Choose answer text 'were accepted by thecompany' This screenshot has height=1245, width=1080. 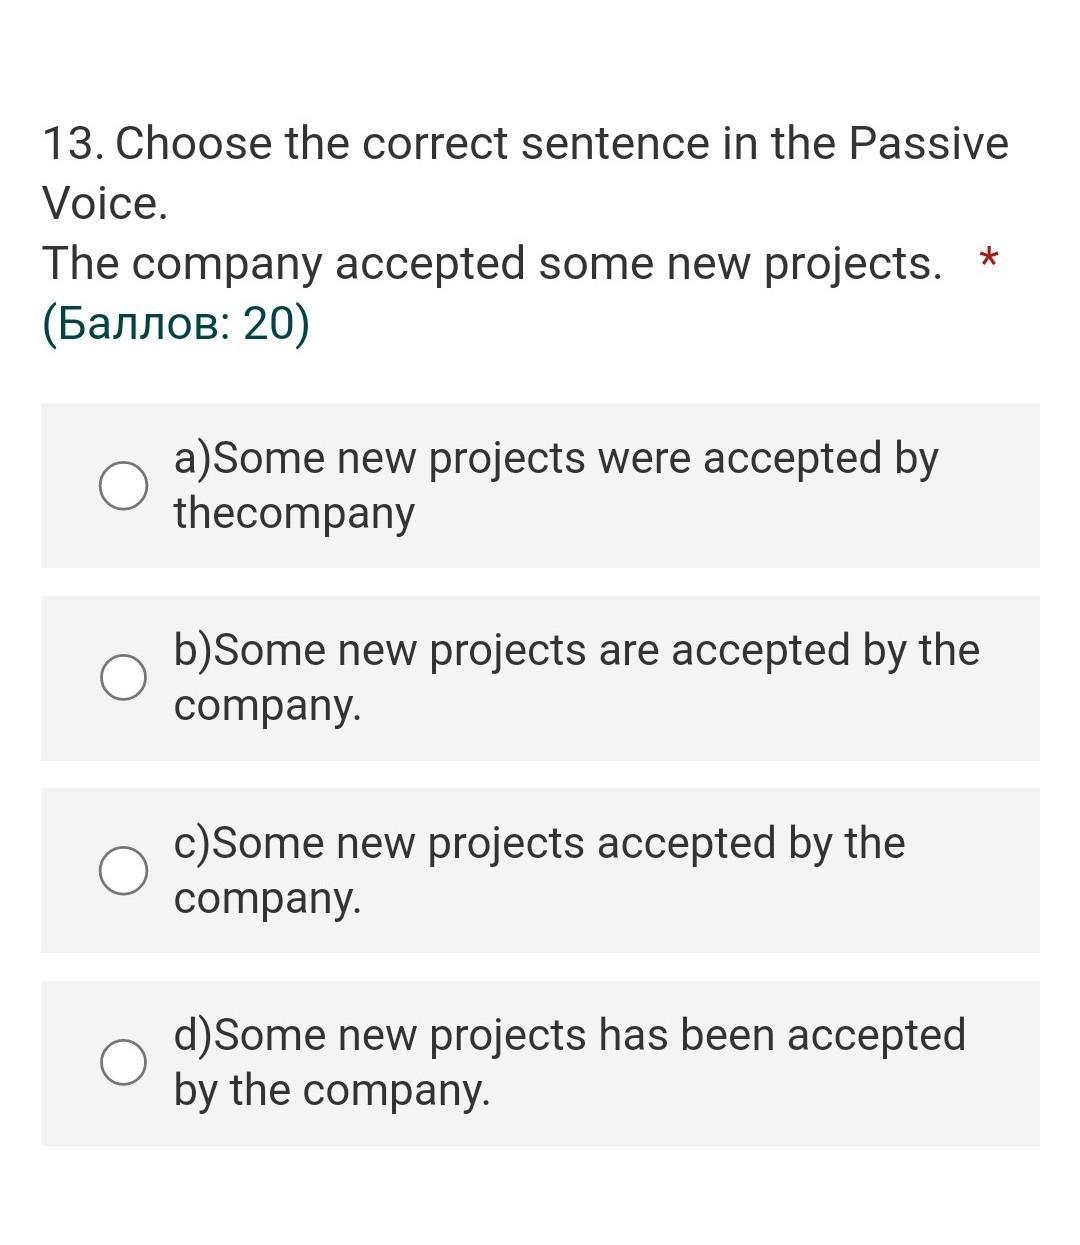(556, 485)
